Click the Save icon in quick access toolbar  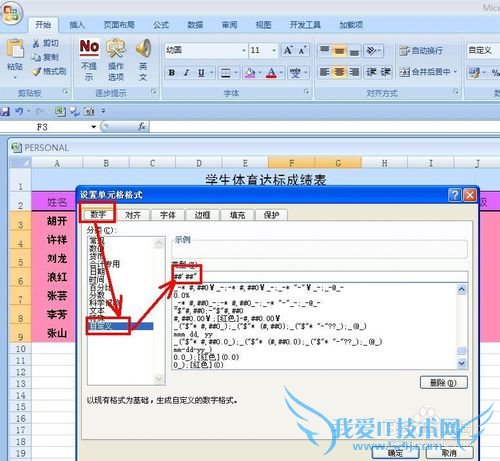(x=5, y=111)
